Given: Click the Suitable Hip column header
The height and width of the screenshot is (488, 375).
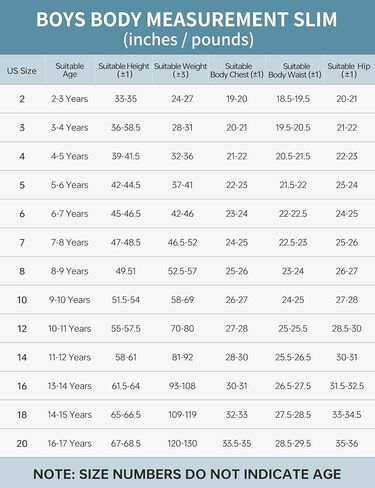Looking at the screenshot, I should click(x=349, y=70).
